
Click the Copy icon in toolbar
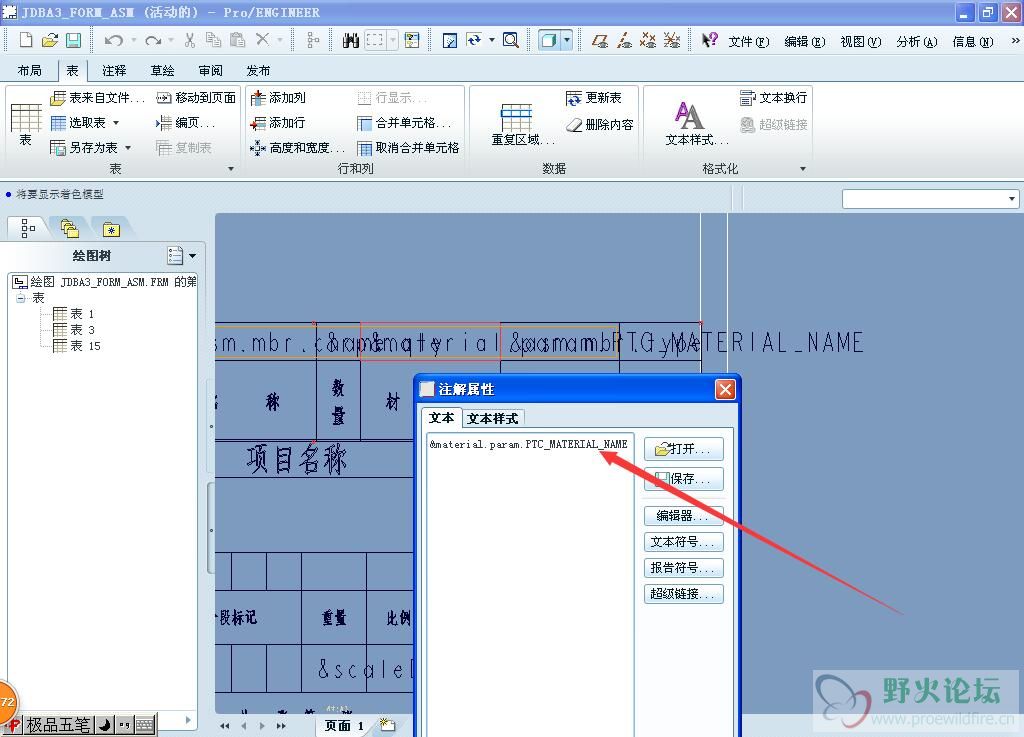tap(213, 40)
